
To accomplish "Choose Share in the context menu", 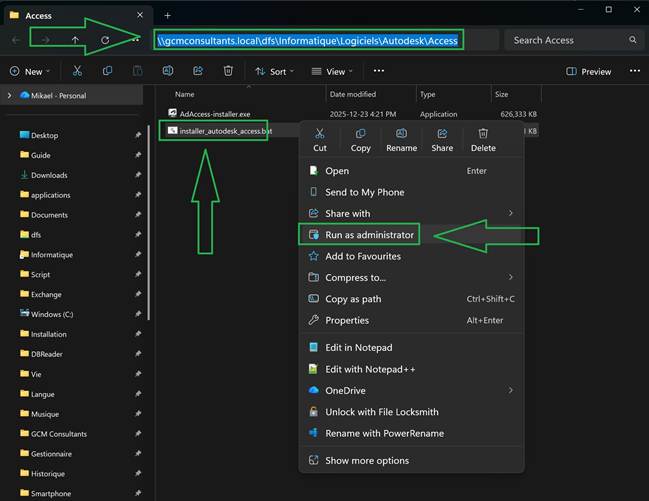I will pyautogui.click(x=442, y=140).
